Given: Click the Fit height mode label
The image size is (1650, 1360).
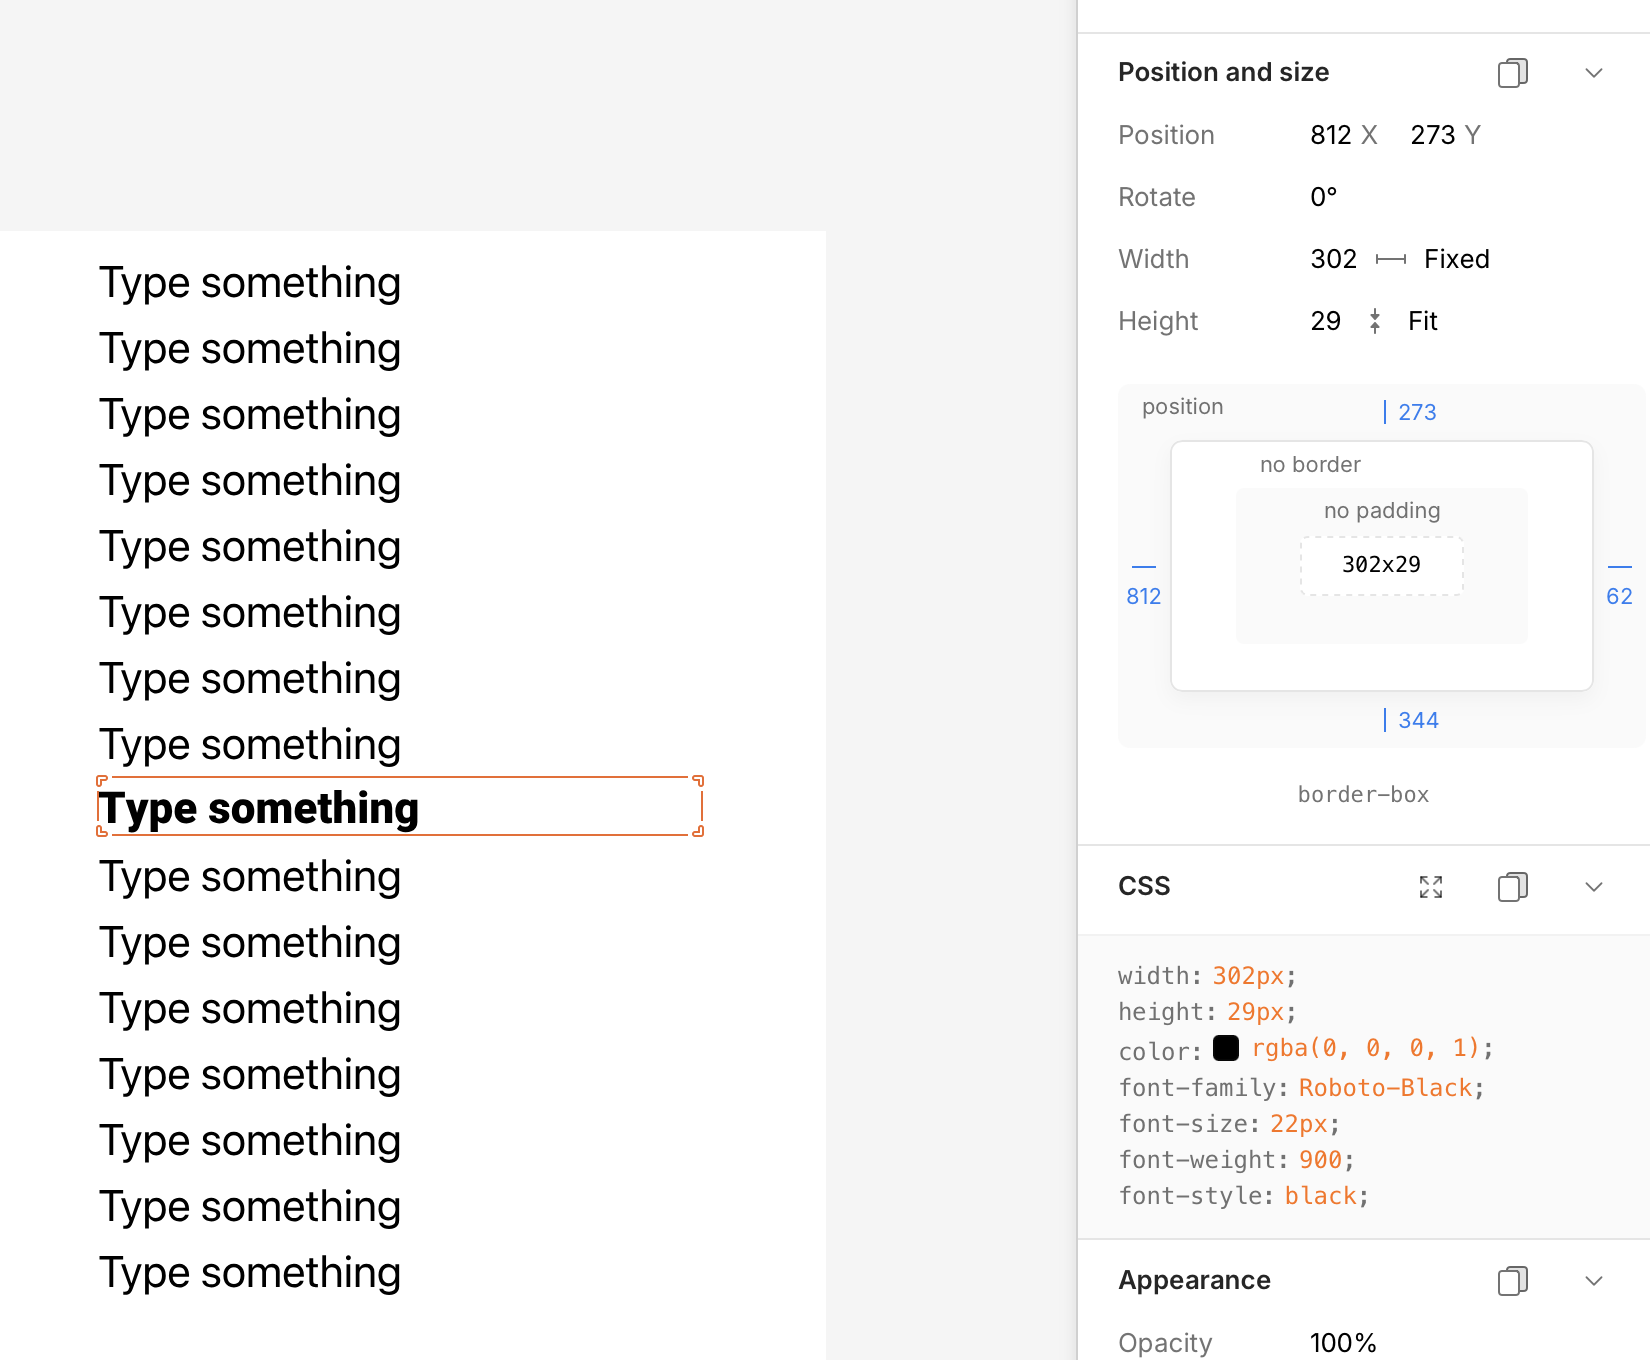Looking at the screenshot, I should click(x=1422, y=321).
